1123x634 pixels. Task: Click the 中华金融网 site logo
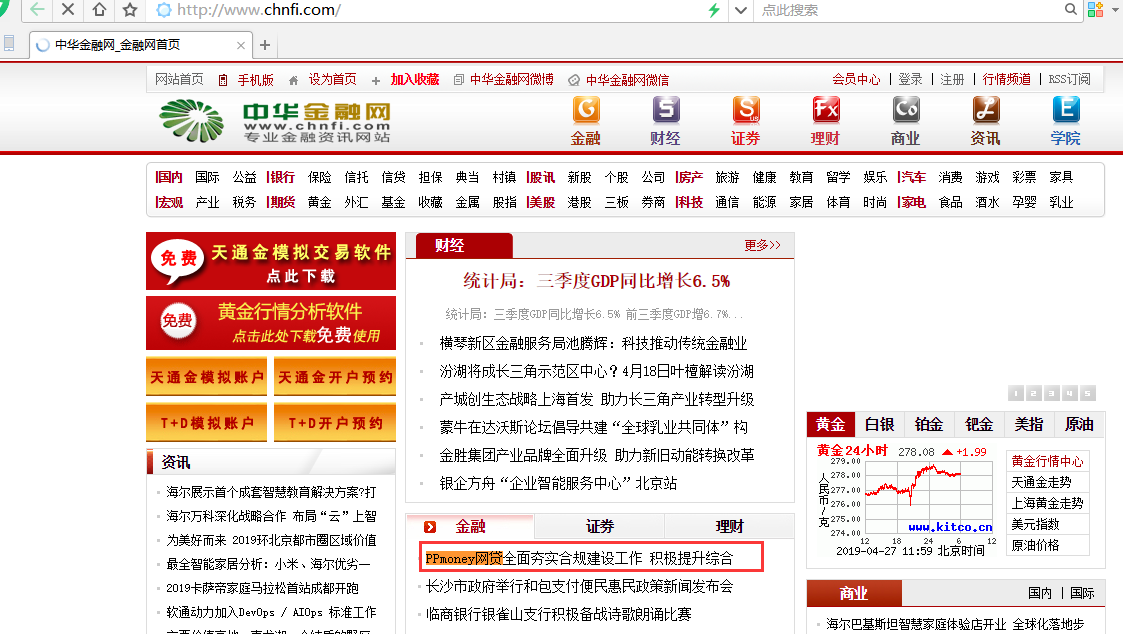point(274,121)
